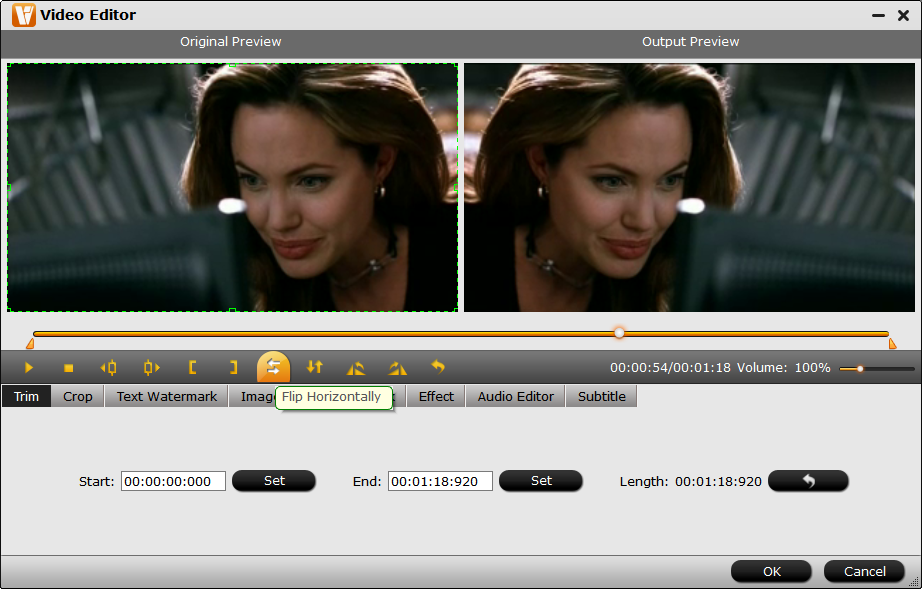Go to previous frame

pyautogui.click(x=109, y=368)
